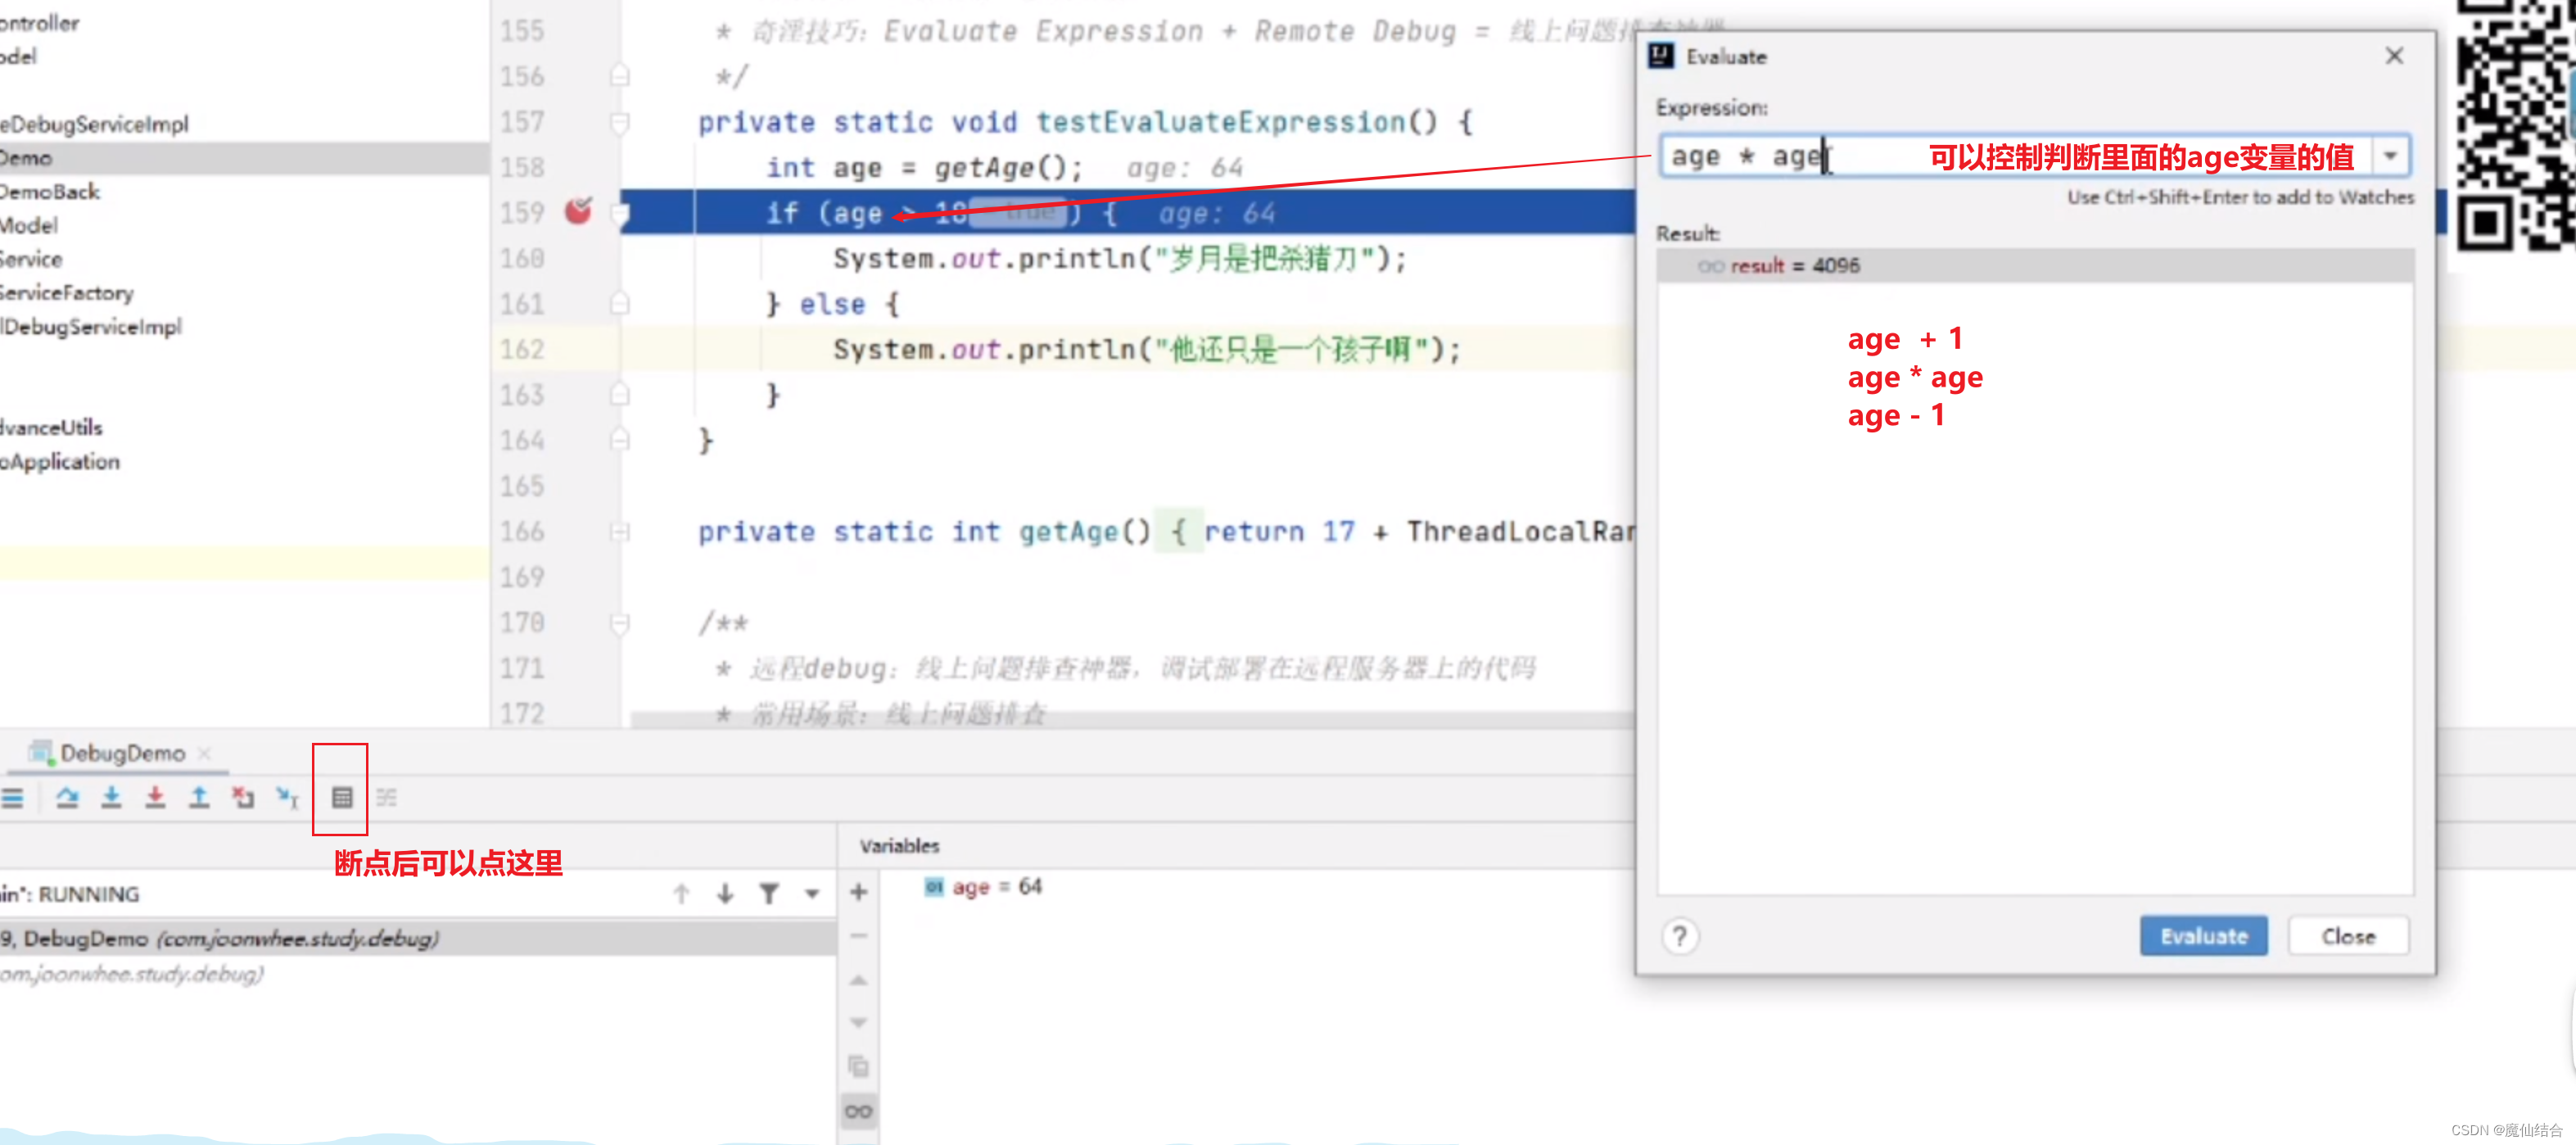Click the Variables panel header

click(x=899, y=845)
